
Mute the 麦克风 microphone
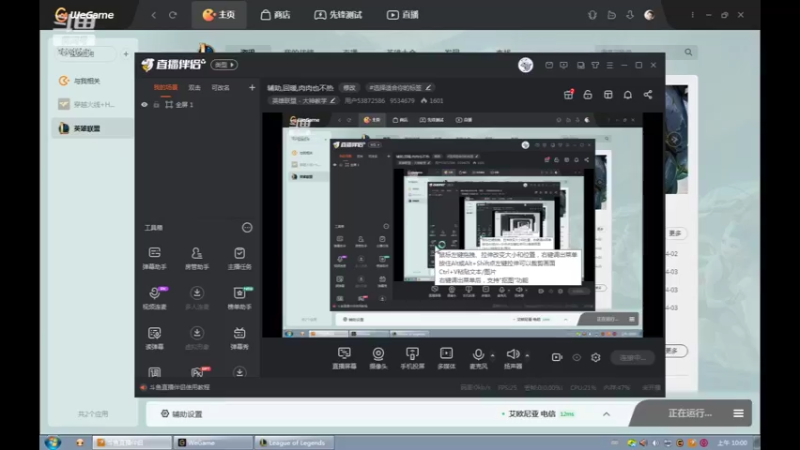478,358
